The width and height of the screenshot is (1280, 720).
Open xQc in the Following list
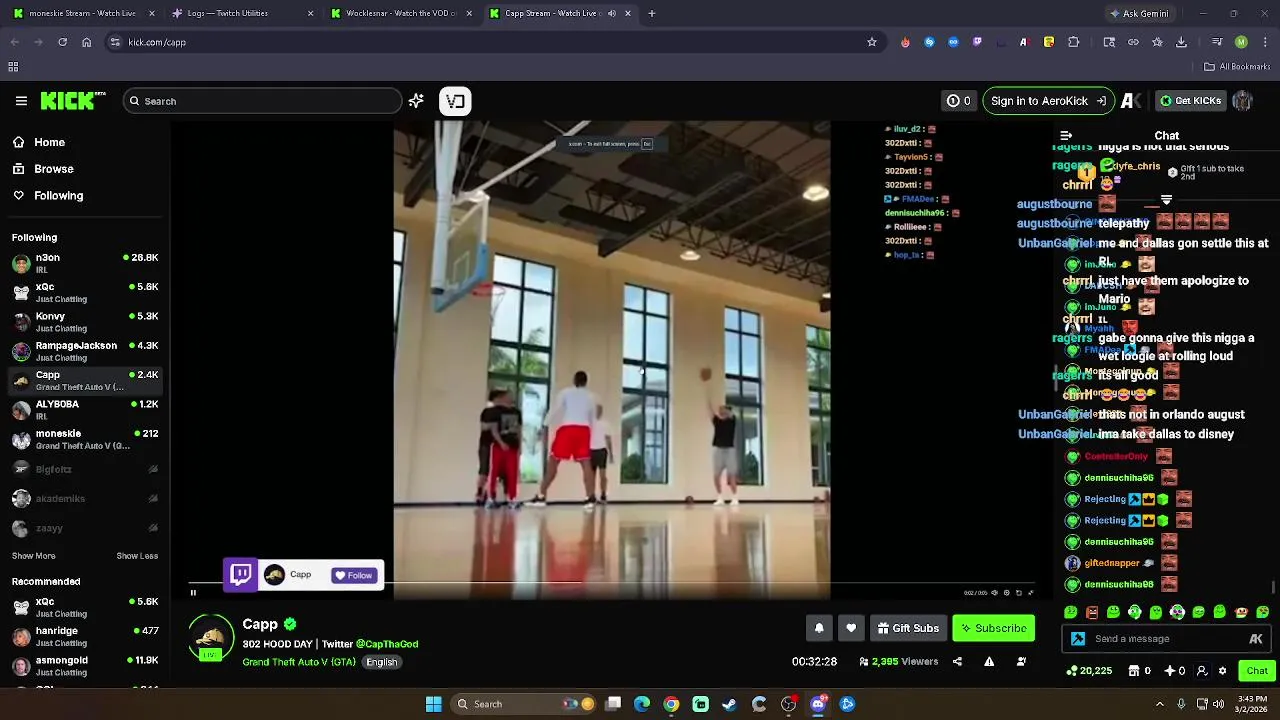(84, 292)
